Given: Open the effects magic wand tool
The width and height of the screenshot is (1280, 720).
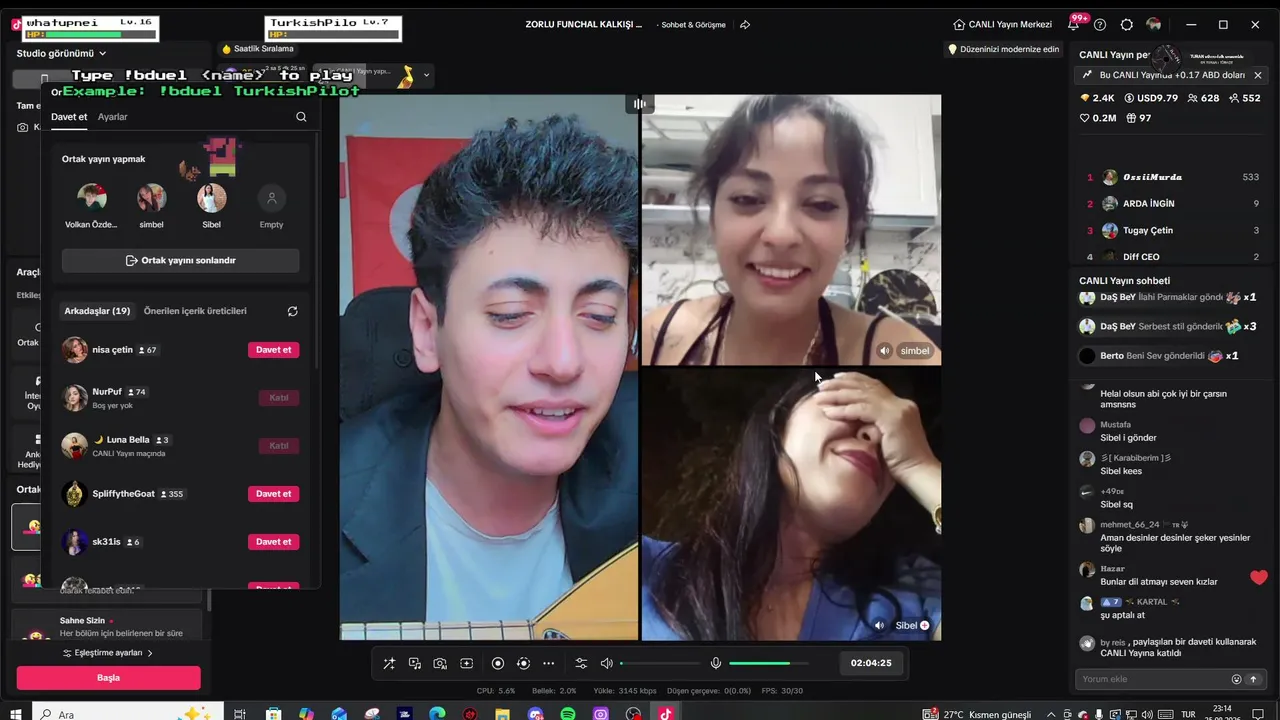Looking at the screenshot, I should (x=389, y=663).
